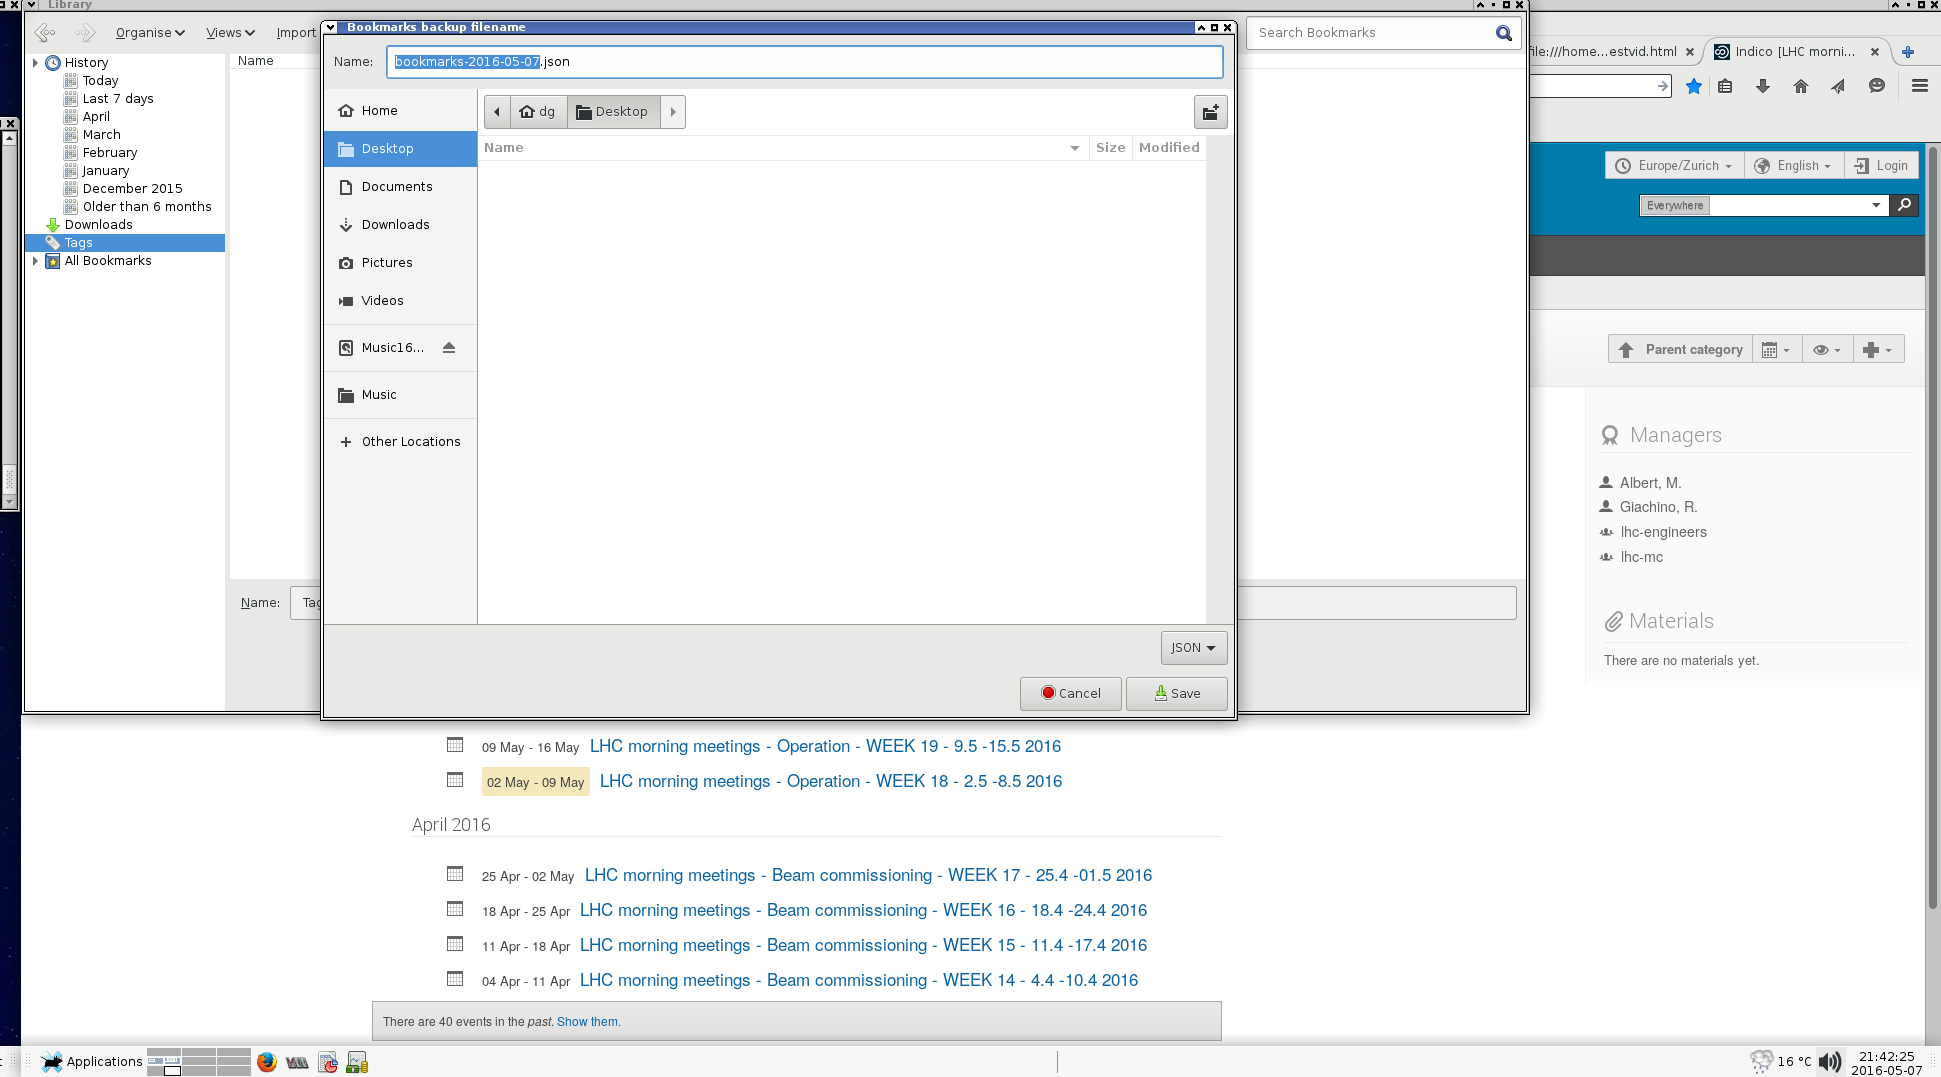Open the JSON file type dropdown

click(1193, 648)
